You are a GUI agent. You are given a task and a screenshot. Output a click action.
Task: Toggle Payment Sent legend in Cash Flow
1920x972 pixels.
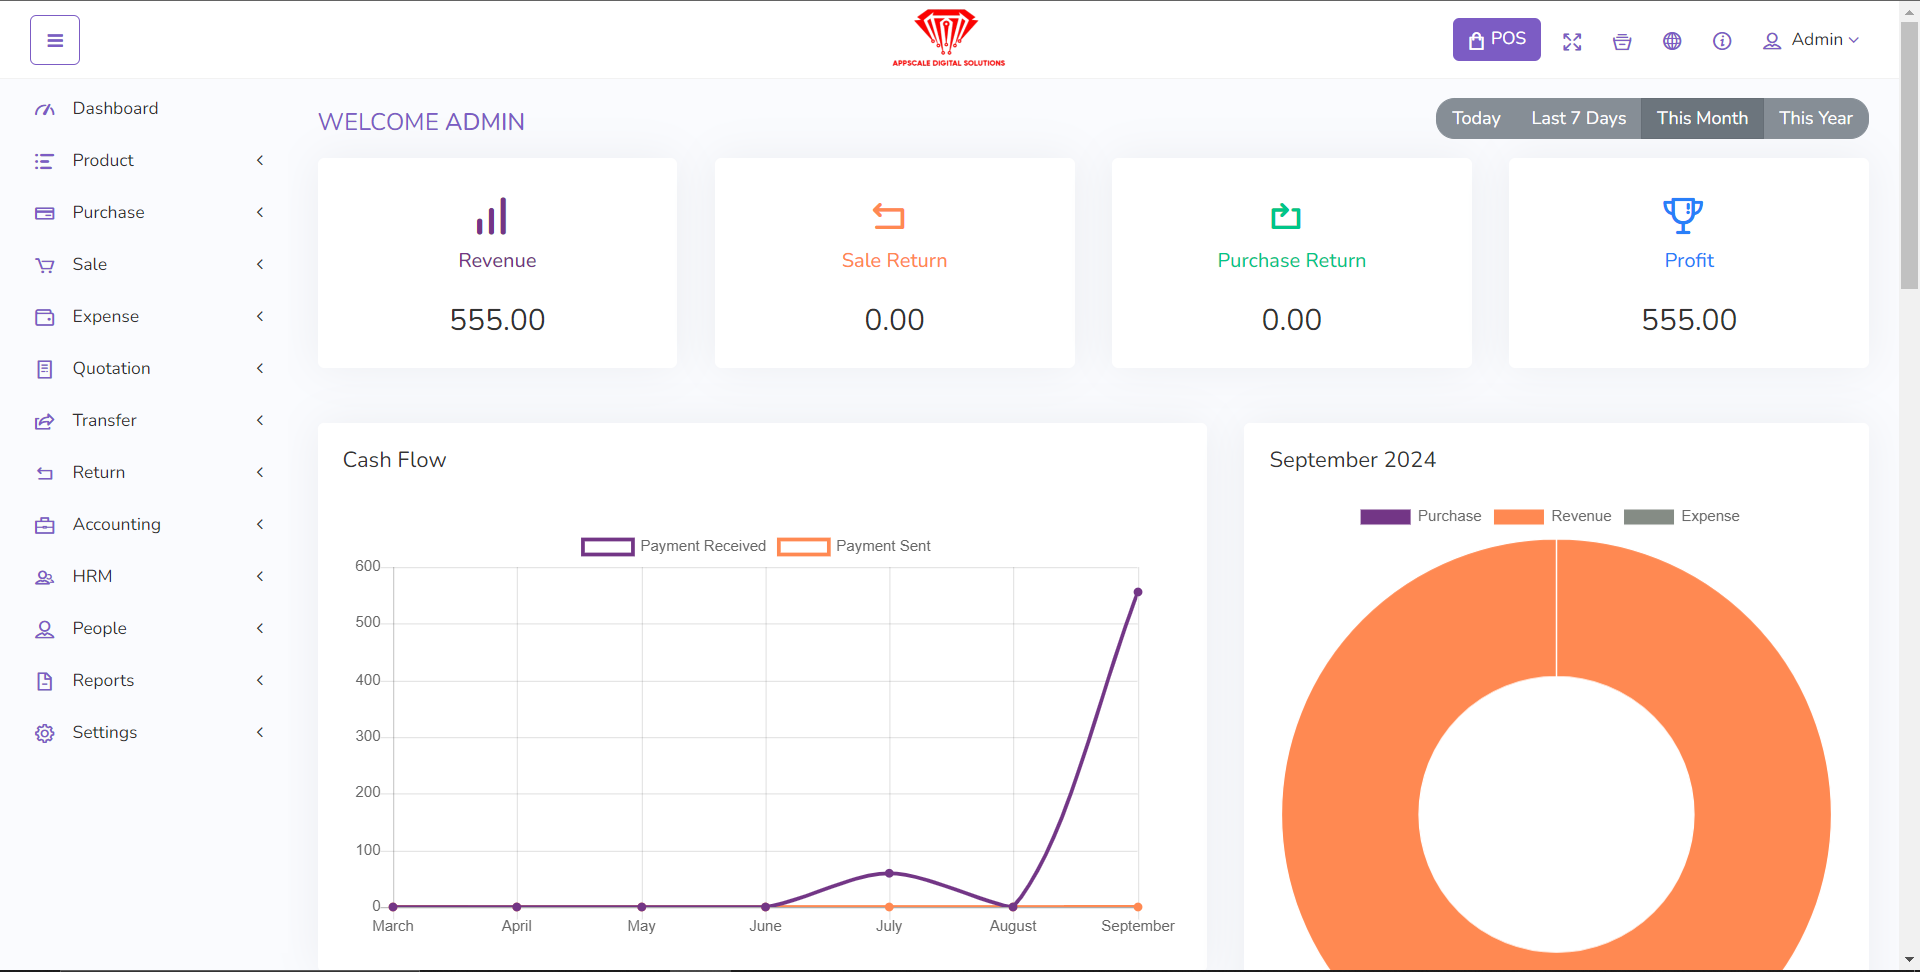[x=854, y=546]
